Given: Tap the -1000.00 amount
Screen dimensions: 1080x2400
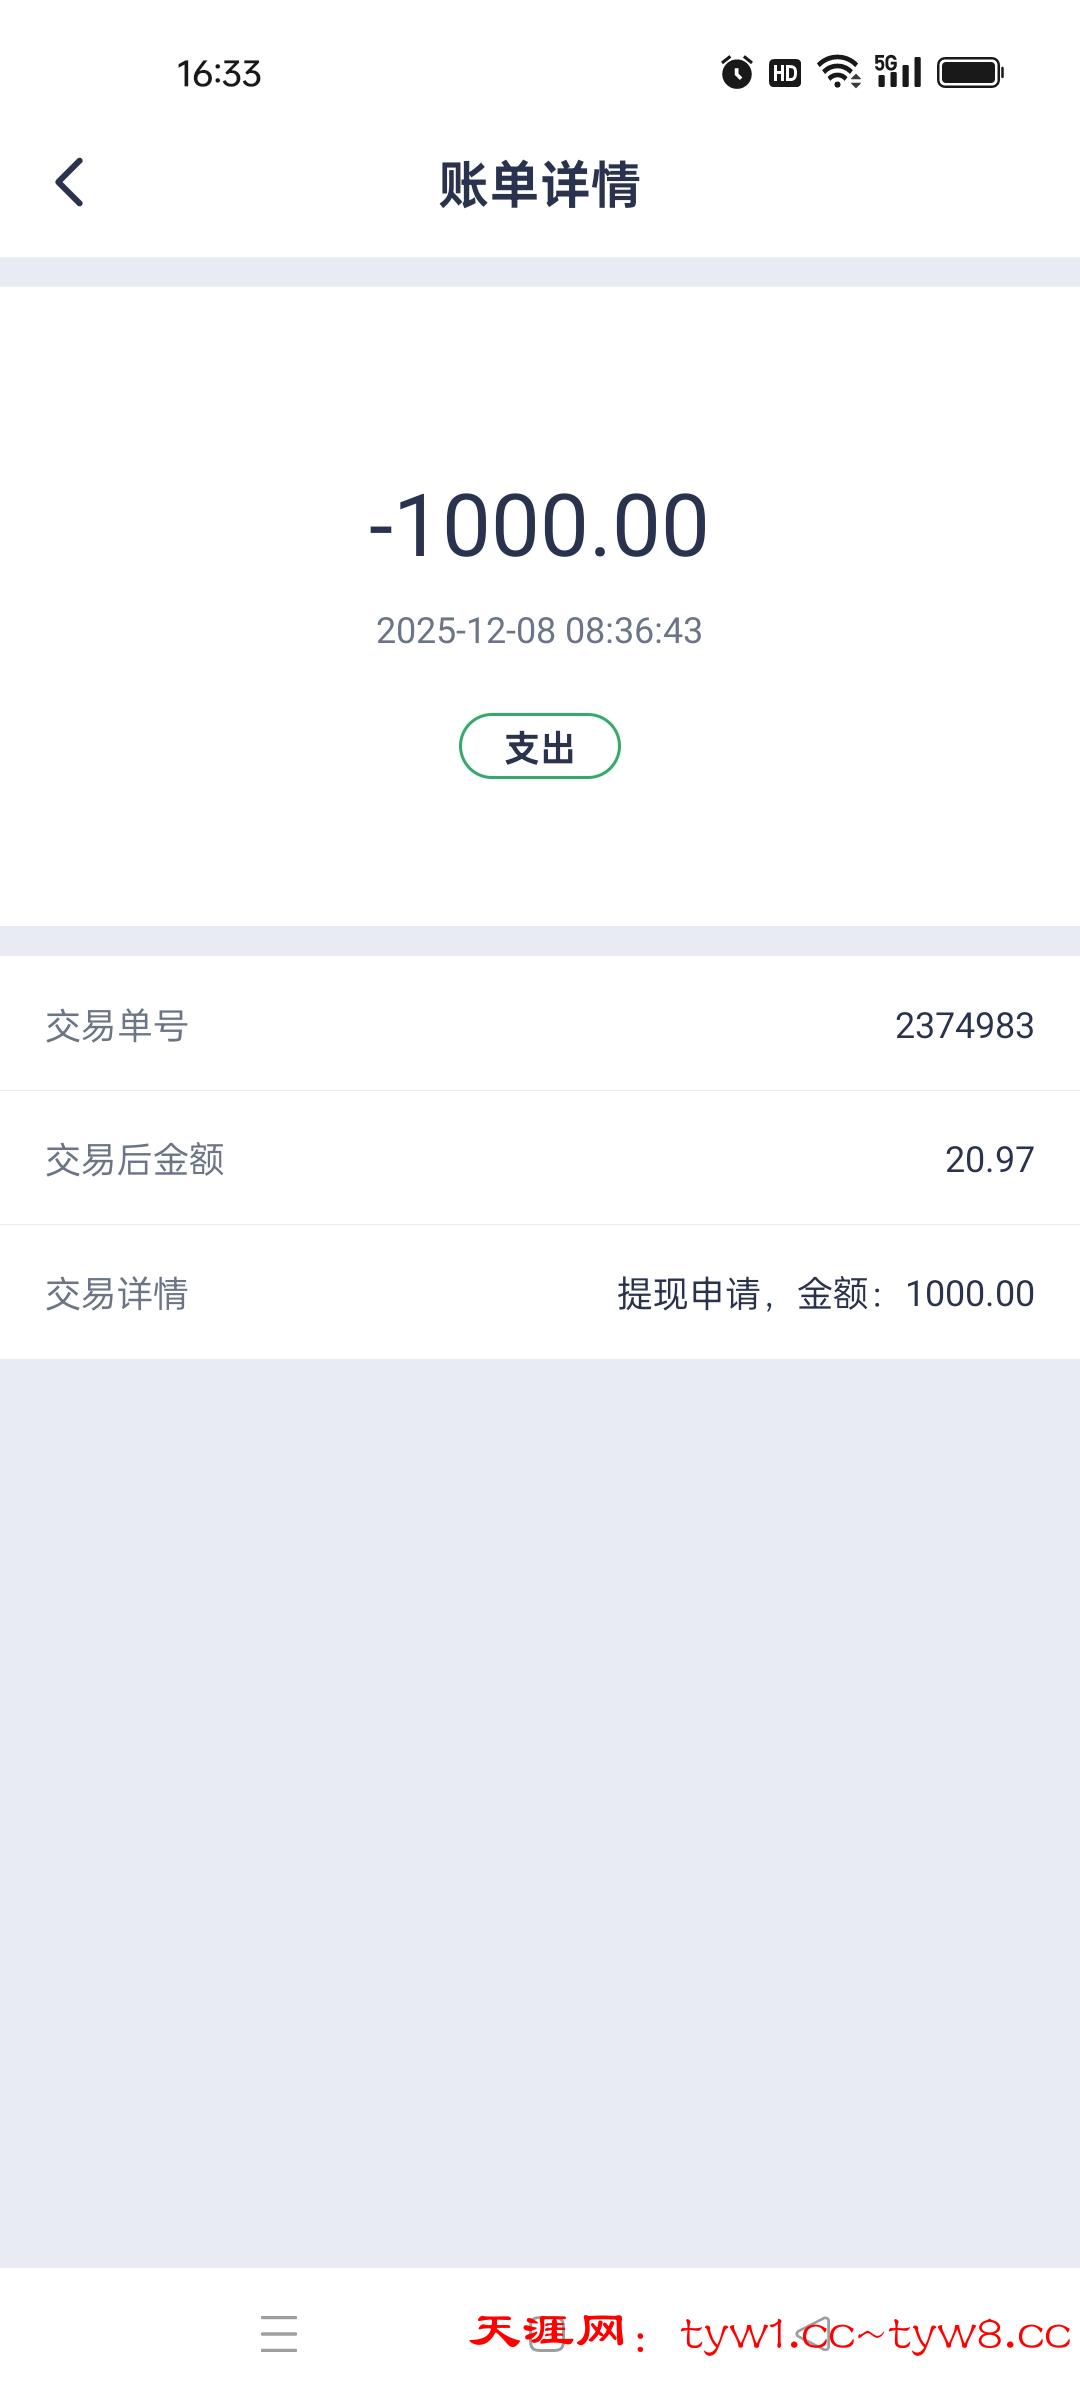Looking at the screenshot, I should pyautogui.click(x=539, y=526).
